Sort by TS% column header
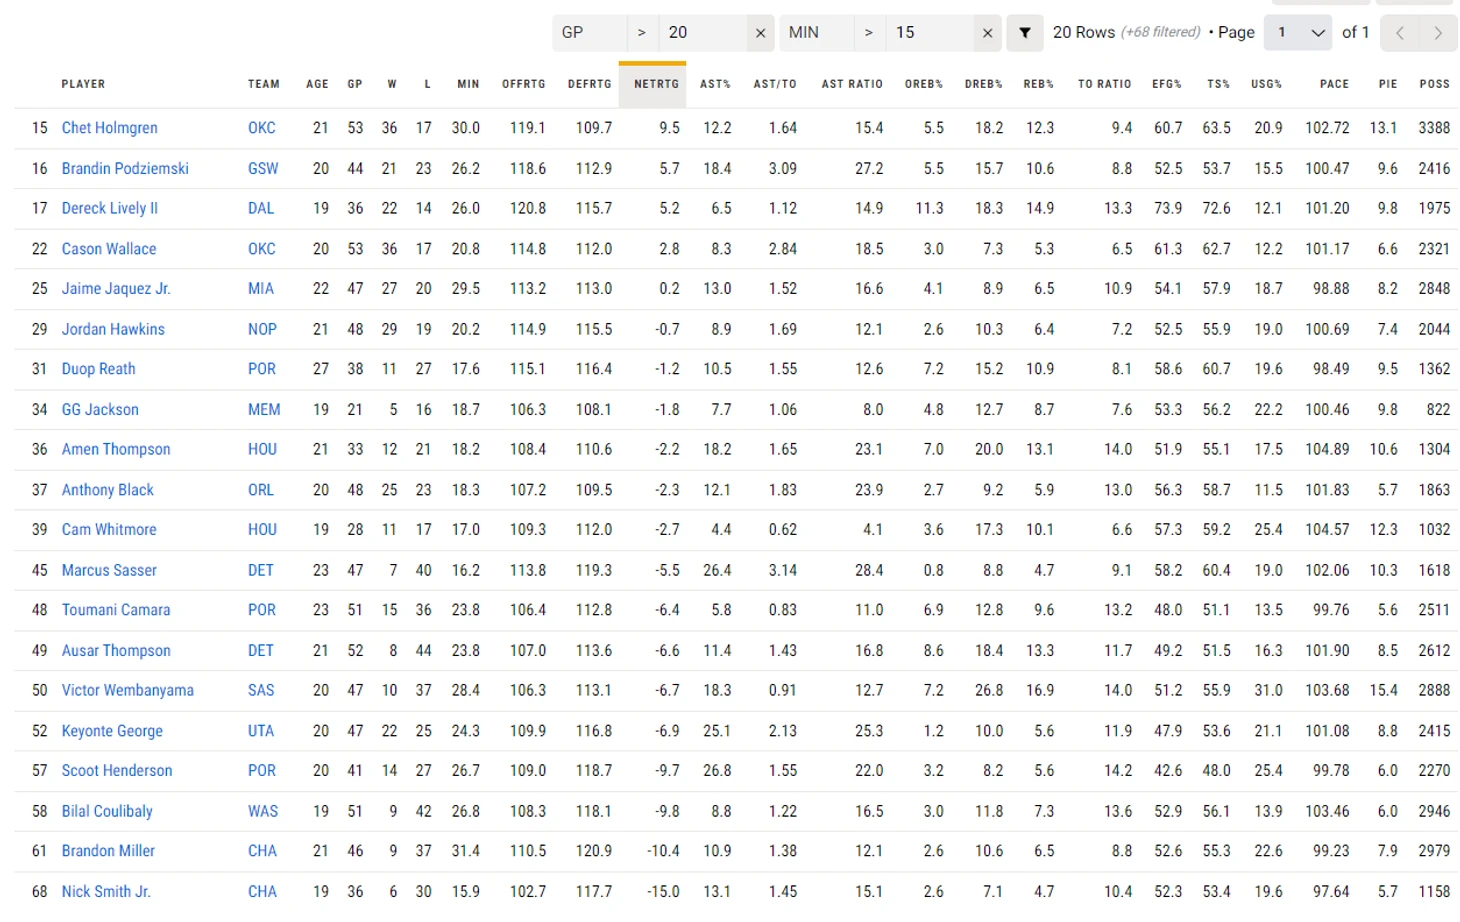This screenshot has height=922, width=1460. [1218, 84]
